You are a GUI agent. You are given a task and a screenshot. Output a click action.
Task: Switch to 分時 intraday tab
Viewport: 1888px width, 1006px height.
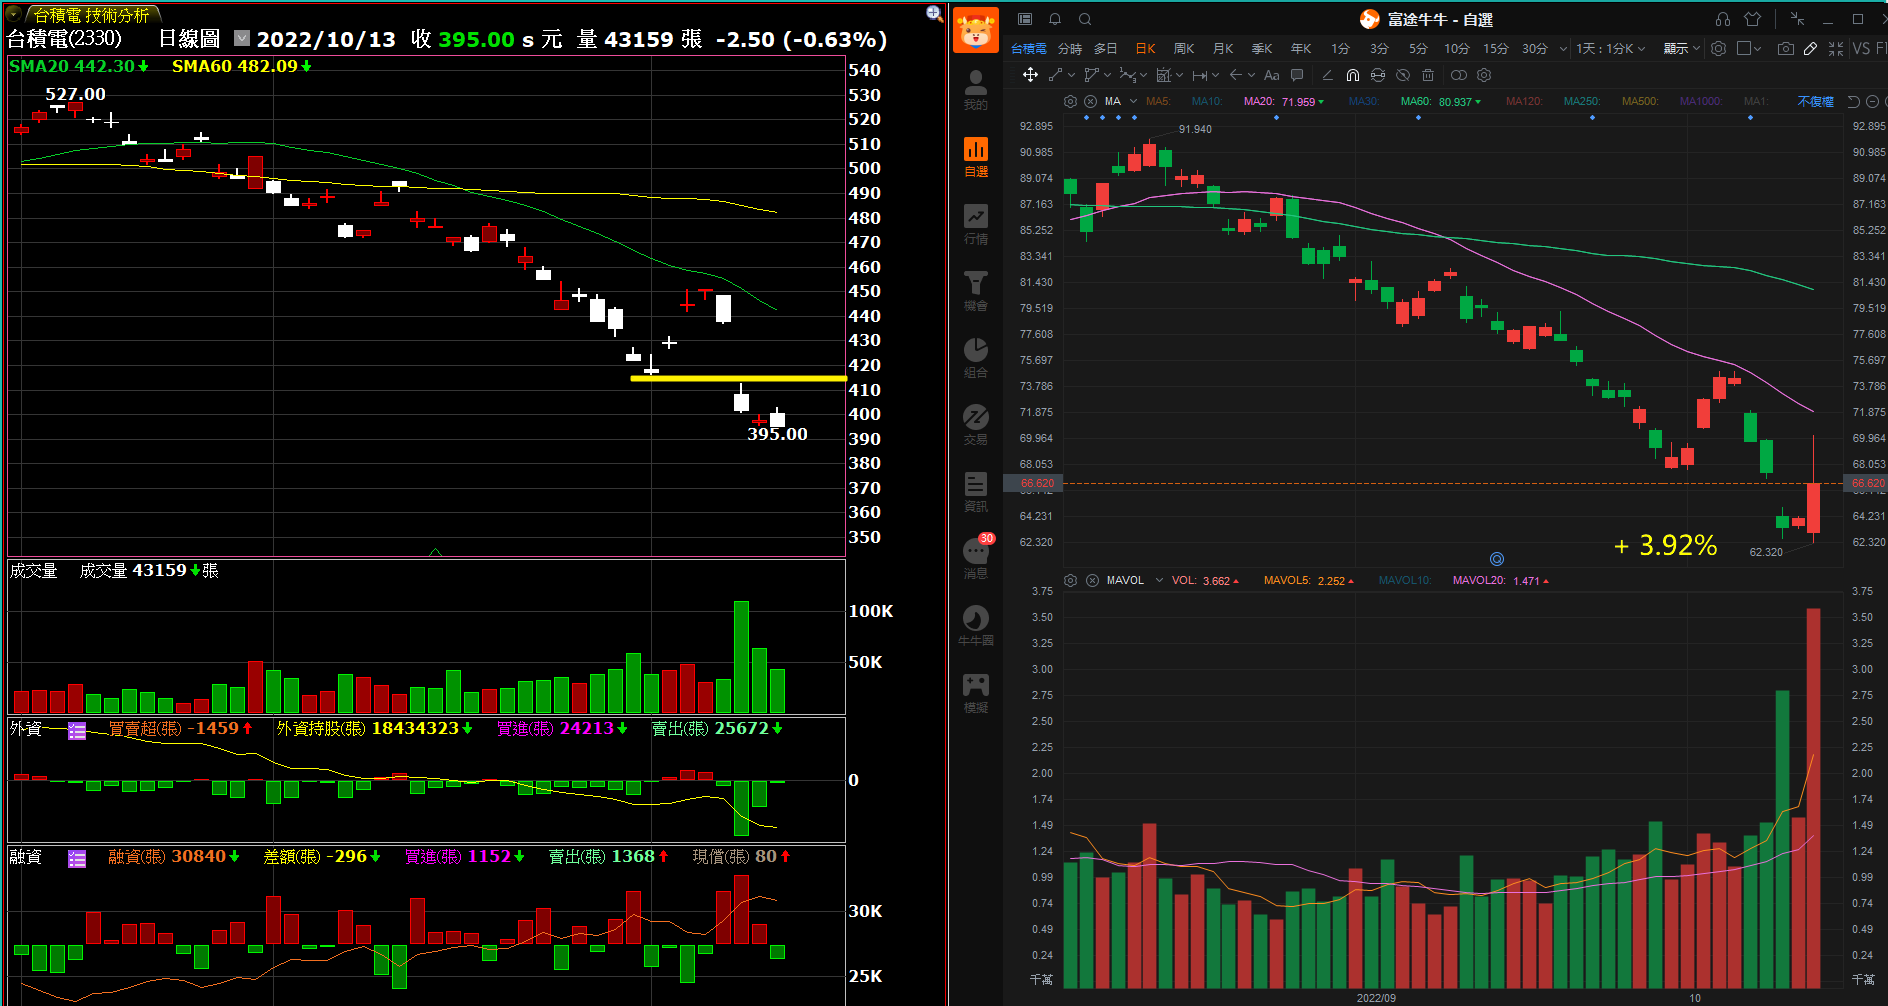[x=1070, y=48]
